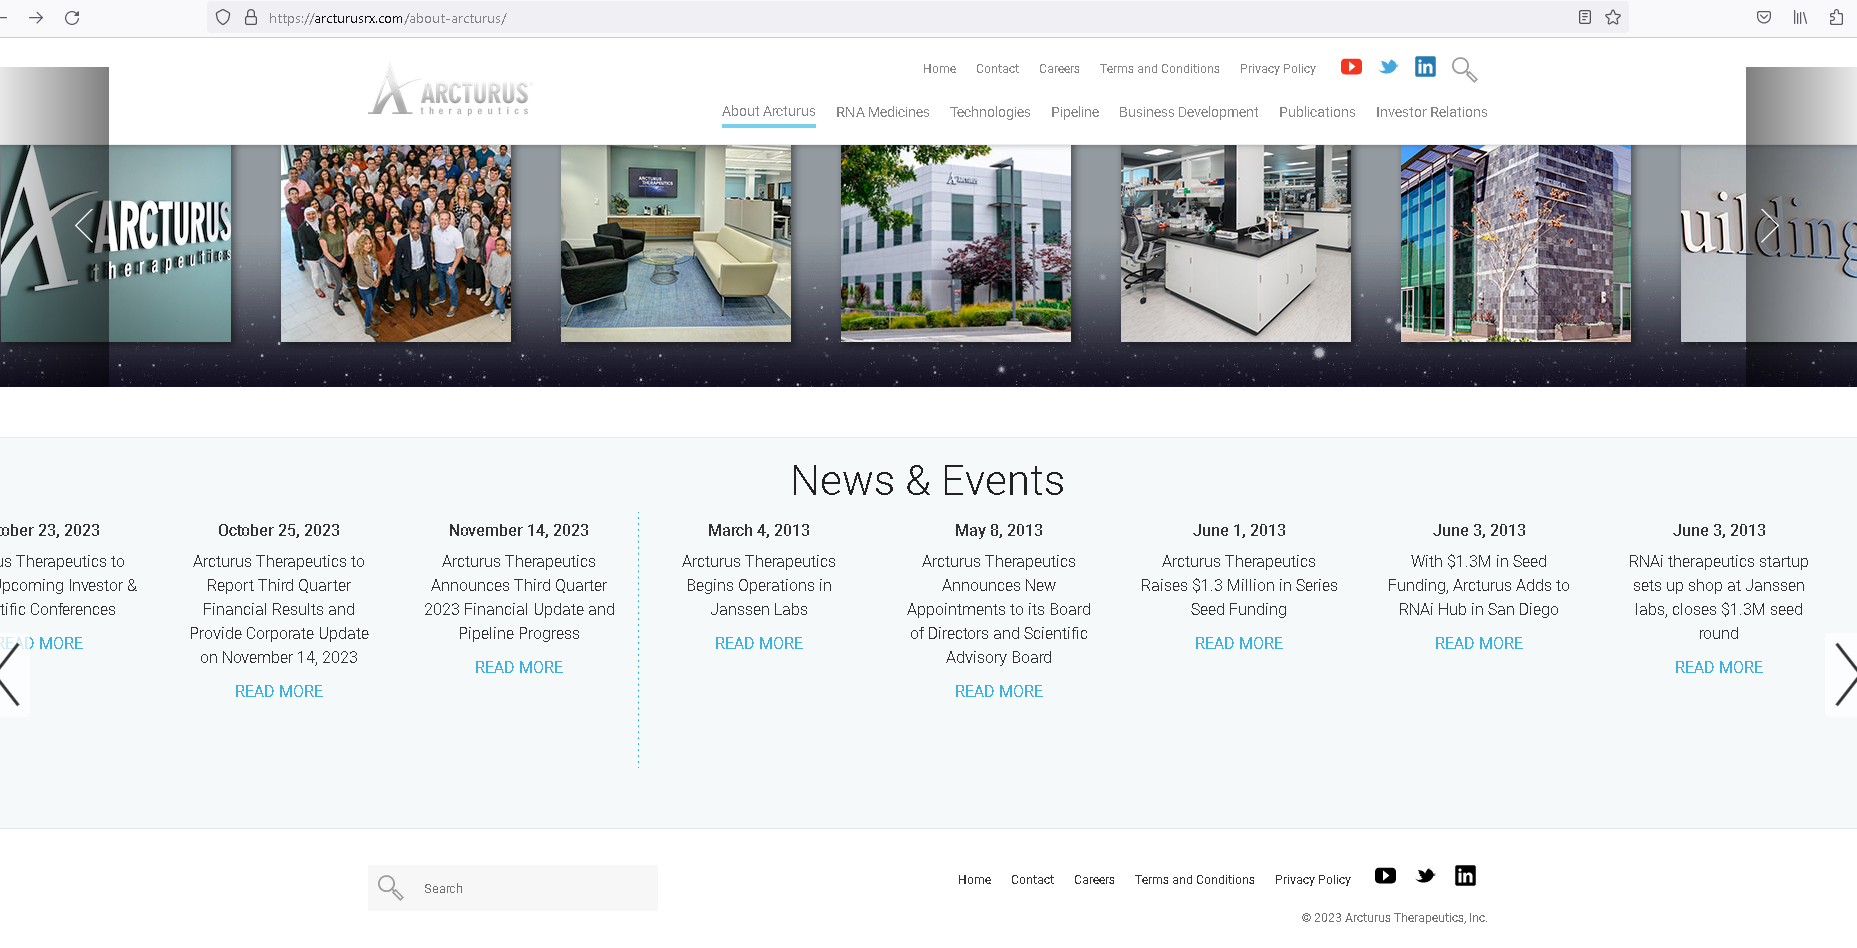Click 'Arcturus Therapeutics Raises $1.3 Million' headline

coord(1239,585)
